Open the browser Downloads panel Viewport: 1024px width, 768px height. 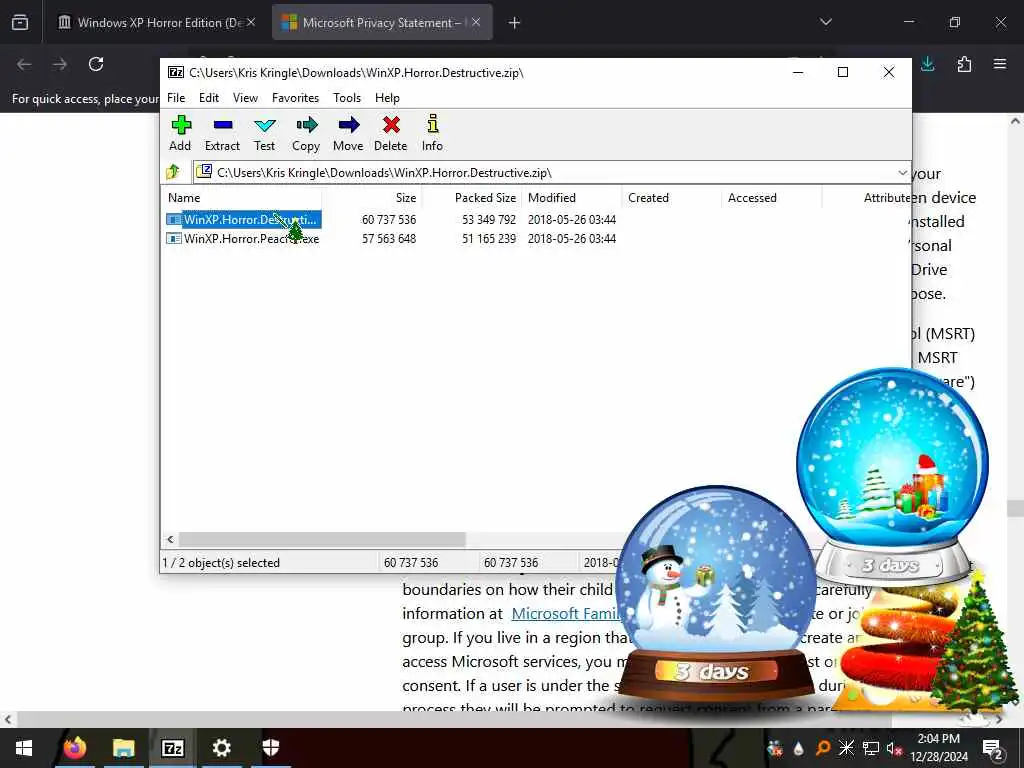pyautogui.click(x=927, y=64)
